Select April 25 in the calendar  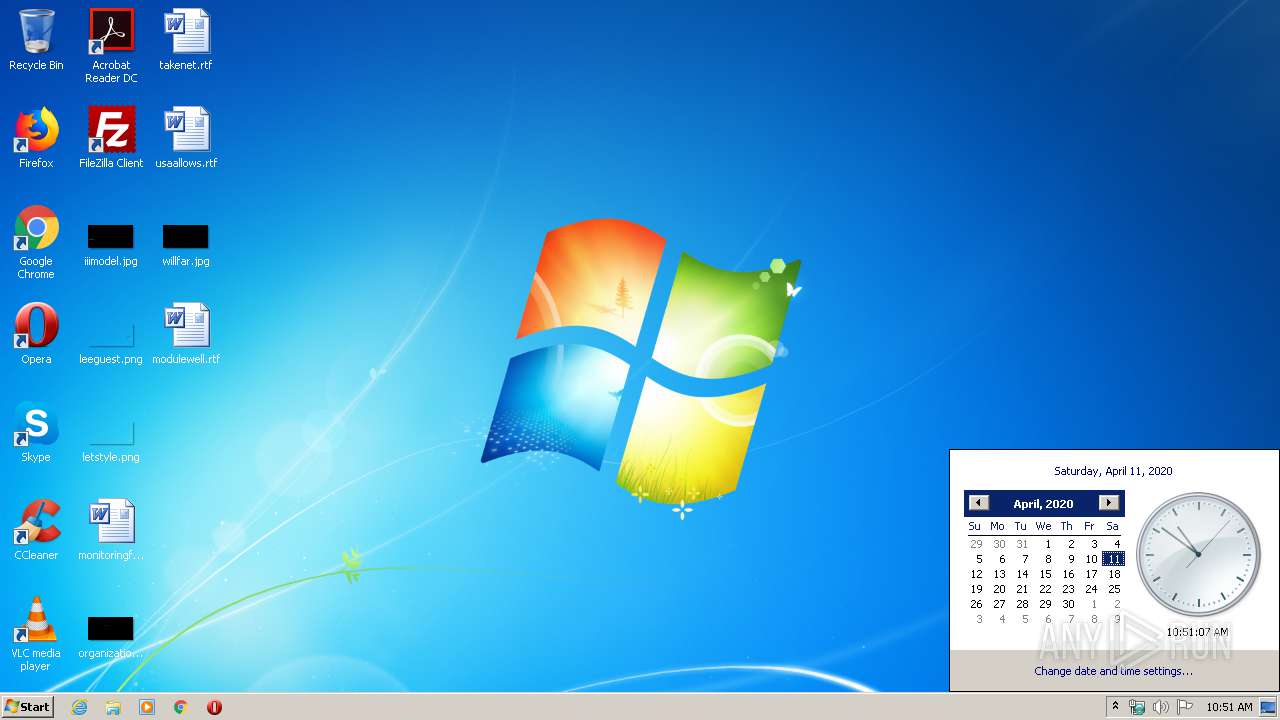point(1114,589)
